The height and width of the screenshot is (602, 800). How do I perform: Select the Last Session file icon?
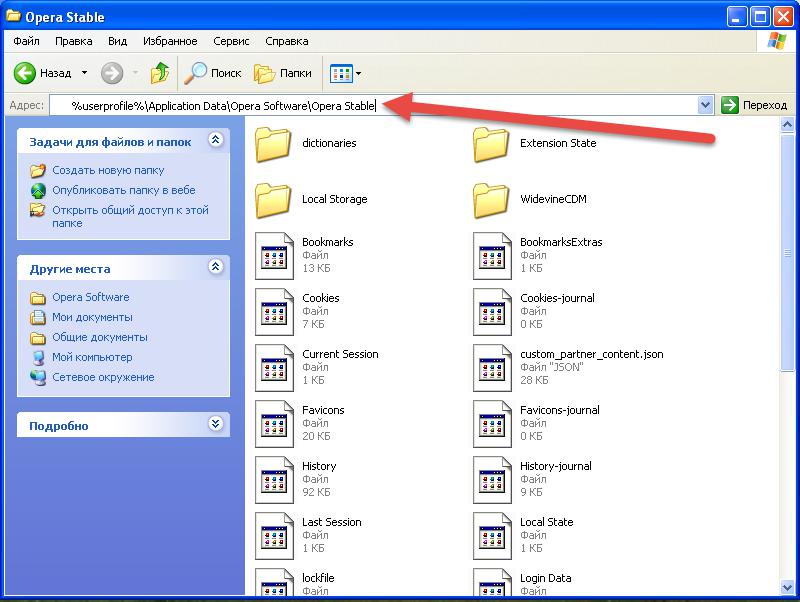[x=274, y=537]
